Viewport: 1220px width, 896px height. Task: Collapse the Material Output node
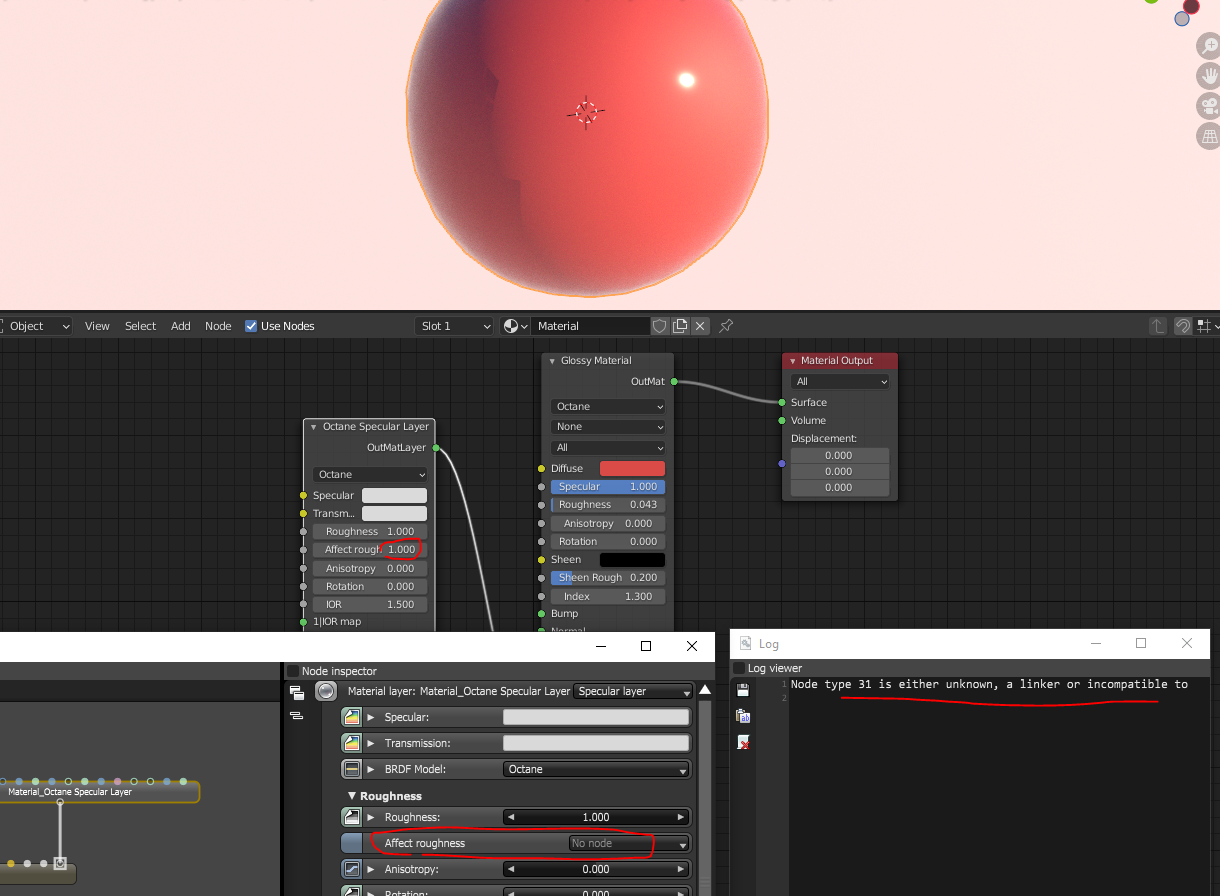[792, 361]
